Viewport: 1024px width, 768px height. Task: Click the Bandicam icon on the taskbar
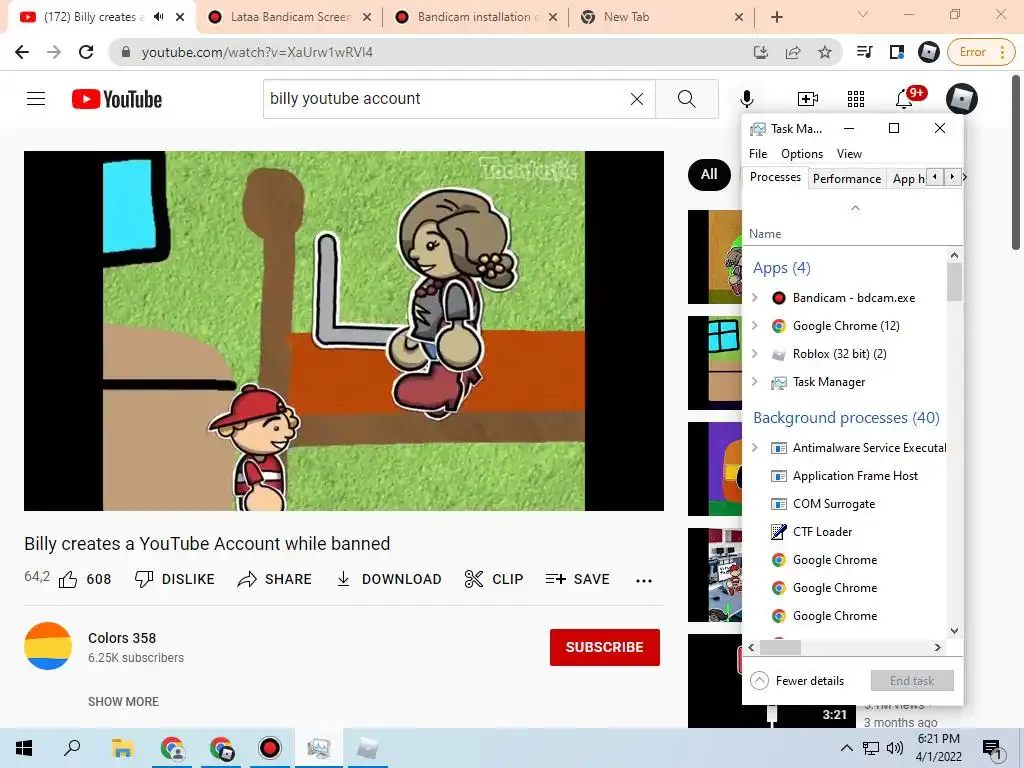coord(269,748)
